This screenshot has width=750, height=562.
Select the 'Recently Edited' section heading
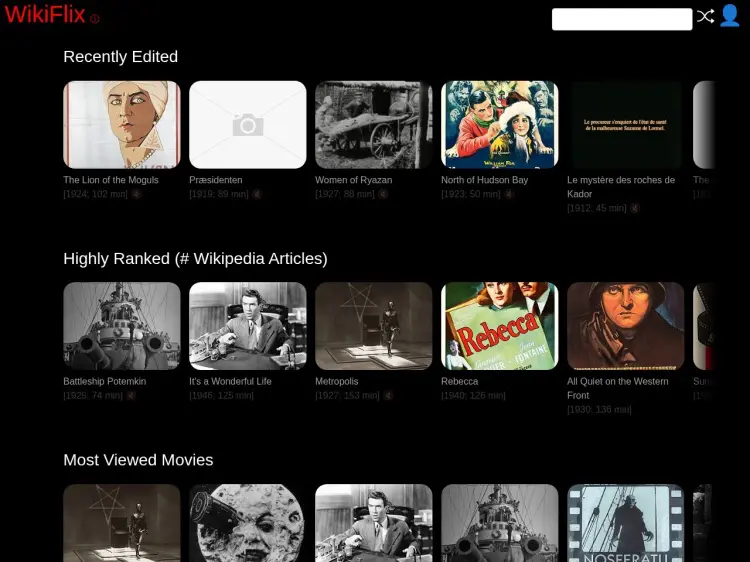(x=121, y=56)
